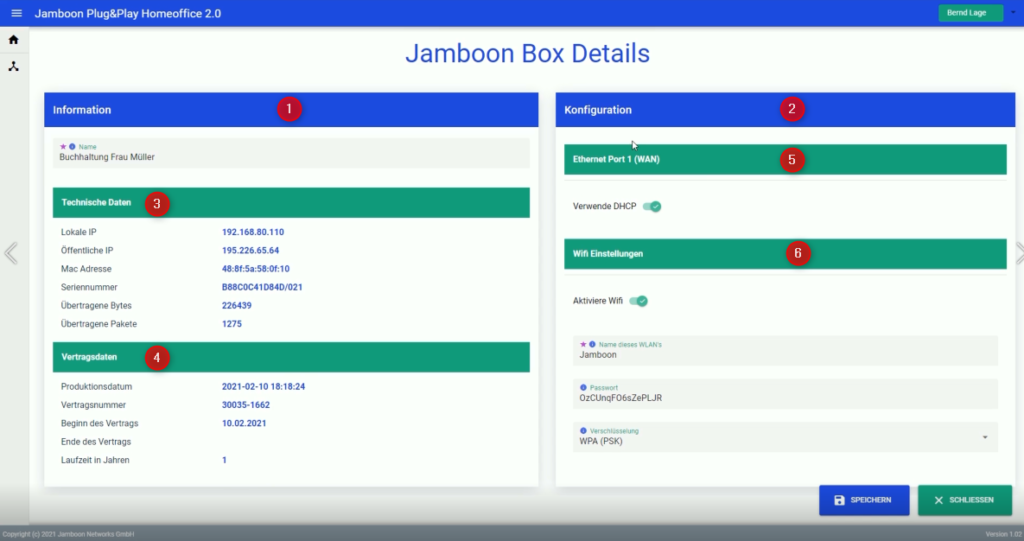Go to next box with right chevron

click(x=1019, y=254)
